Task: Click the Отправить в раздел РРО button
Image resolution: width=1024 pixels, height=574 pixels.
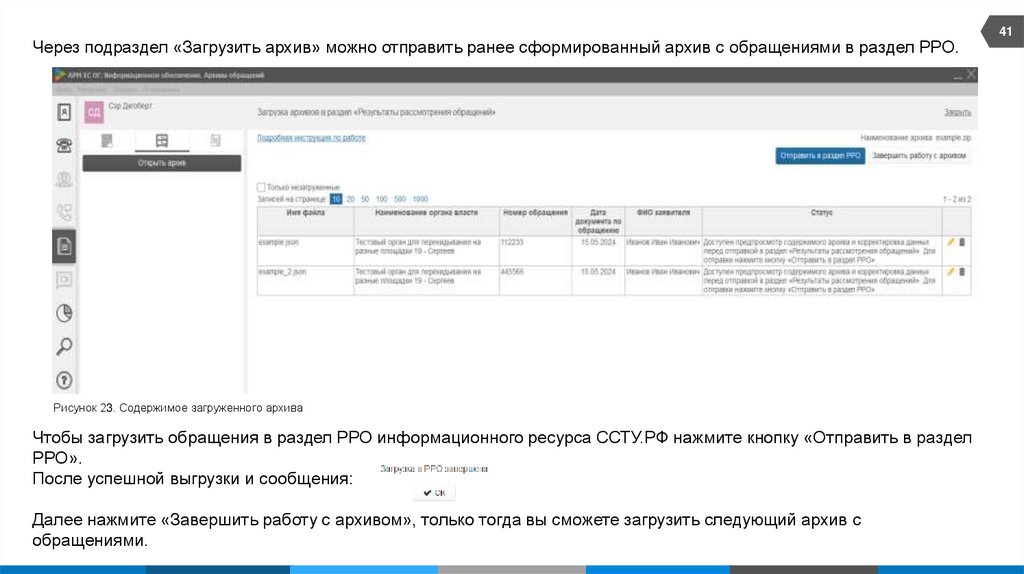Action: point(820,156)
